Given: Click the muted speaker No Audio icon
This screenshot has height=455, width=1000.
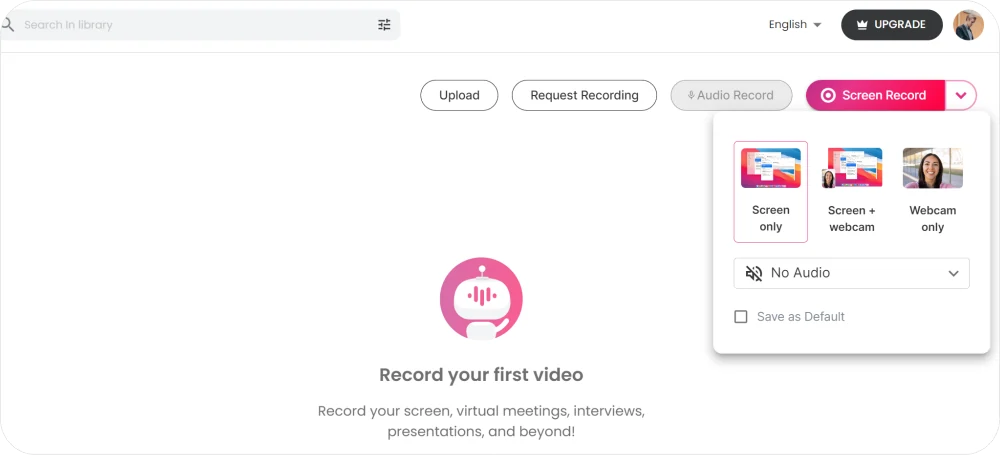Looking at the screenshot, I should (x=753, y=273).
